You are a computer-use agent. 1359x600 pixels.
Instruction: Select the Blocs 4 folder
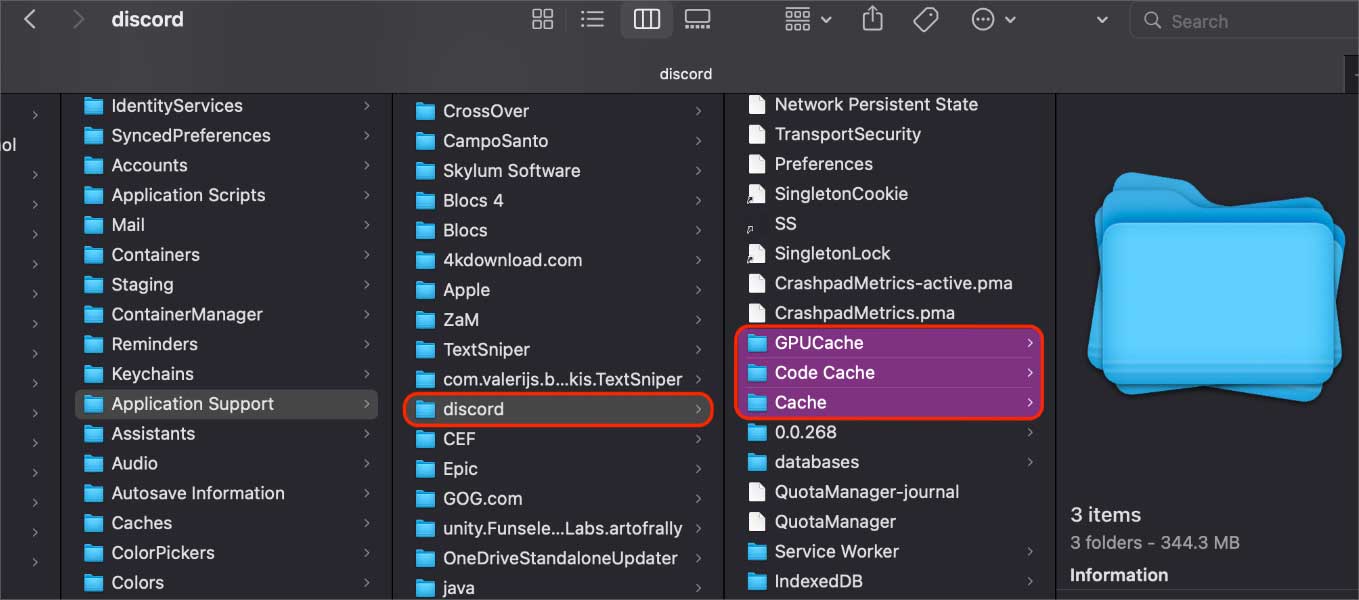coord(559,200)
